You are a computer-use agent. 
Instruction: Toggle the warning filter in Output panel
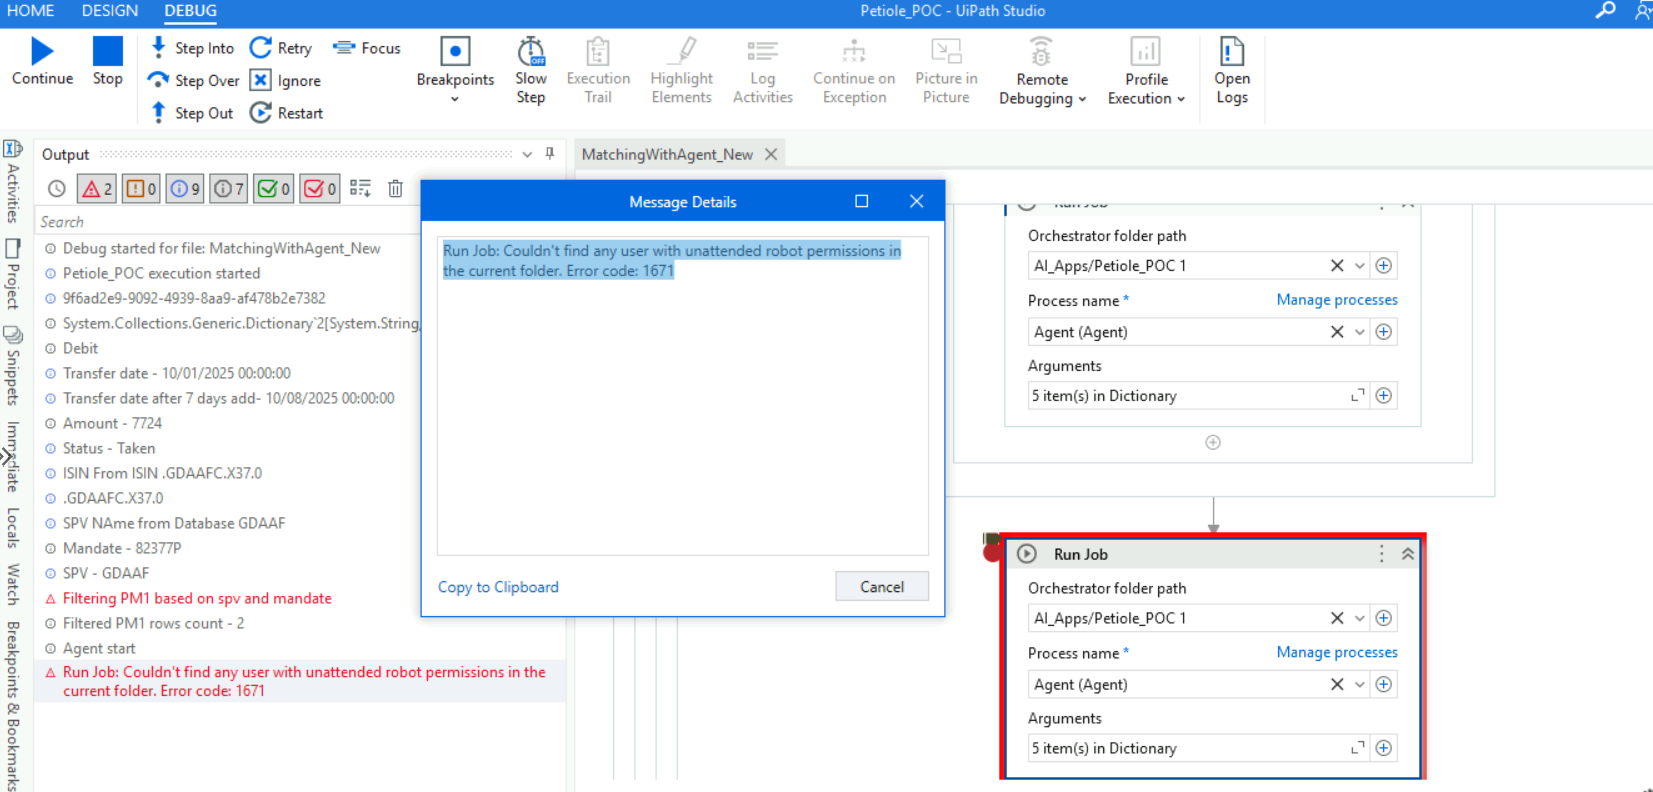[x=141, y=188]
